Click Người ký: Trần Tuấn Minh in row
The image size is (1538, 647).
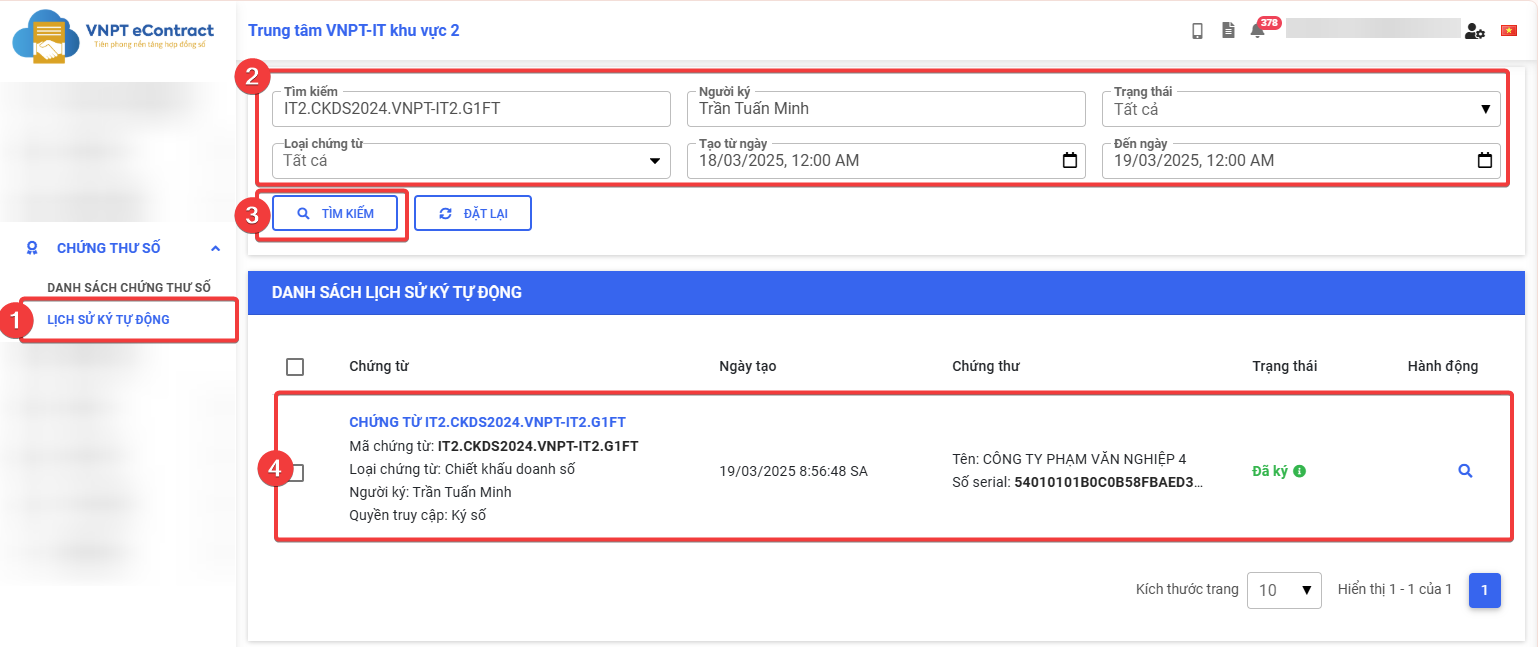coord(430,492)
